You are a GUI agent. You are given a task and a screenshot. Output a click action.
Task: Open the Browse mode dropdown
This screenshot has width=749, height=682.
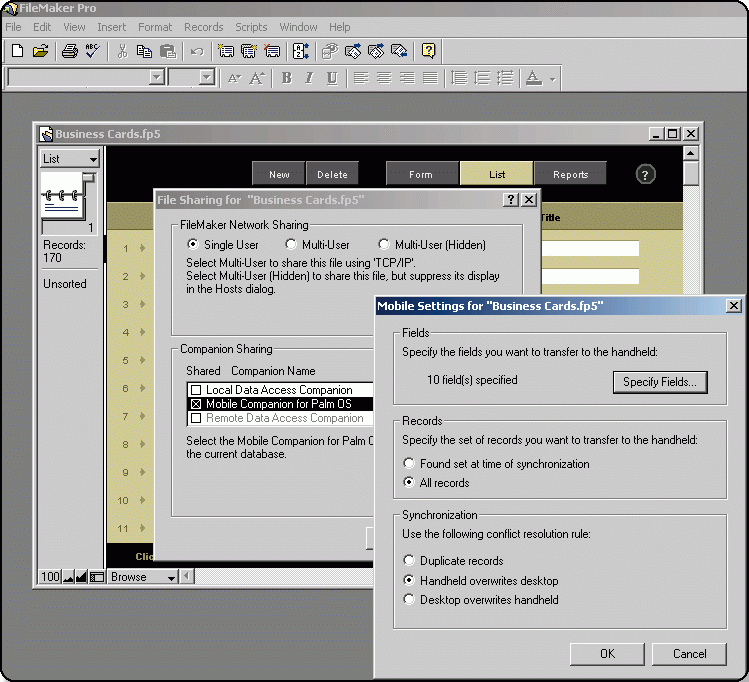[x=143, y=577]
